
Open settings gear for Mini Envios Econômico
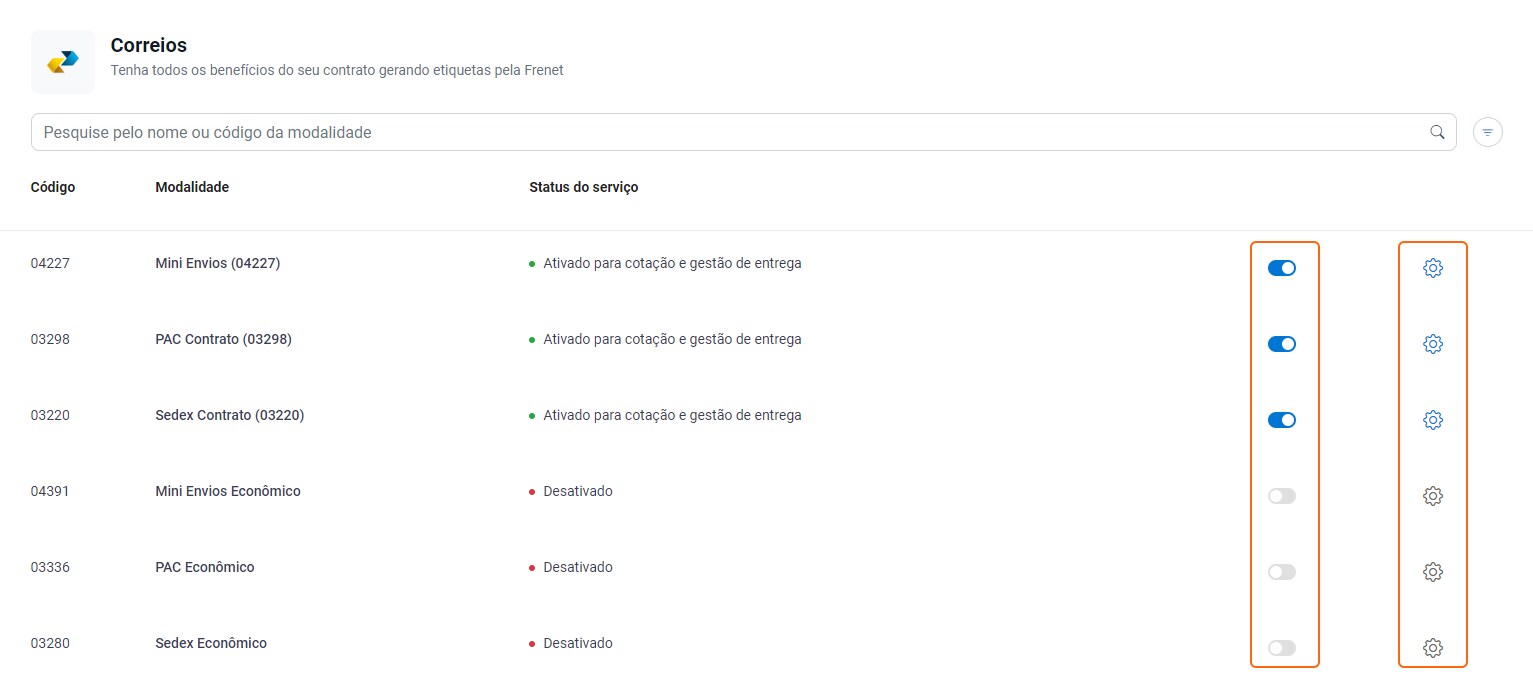click(1433, 495)
